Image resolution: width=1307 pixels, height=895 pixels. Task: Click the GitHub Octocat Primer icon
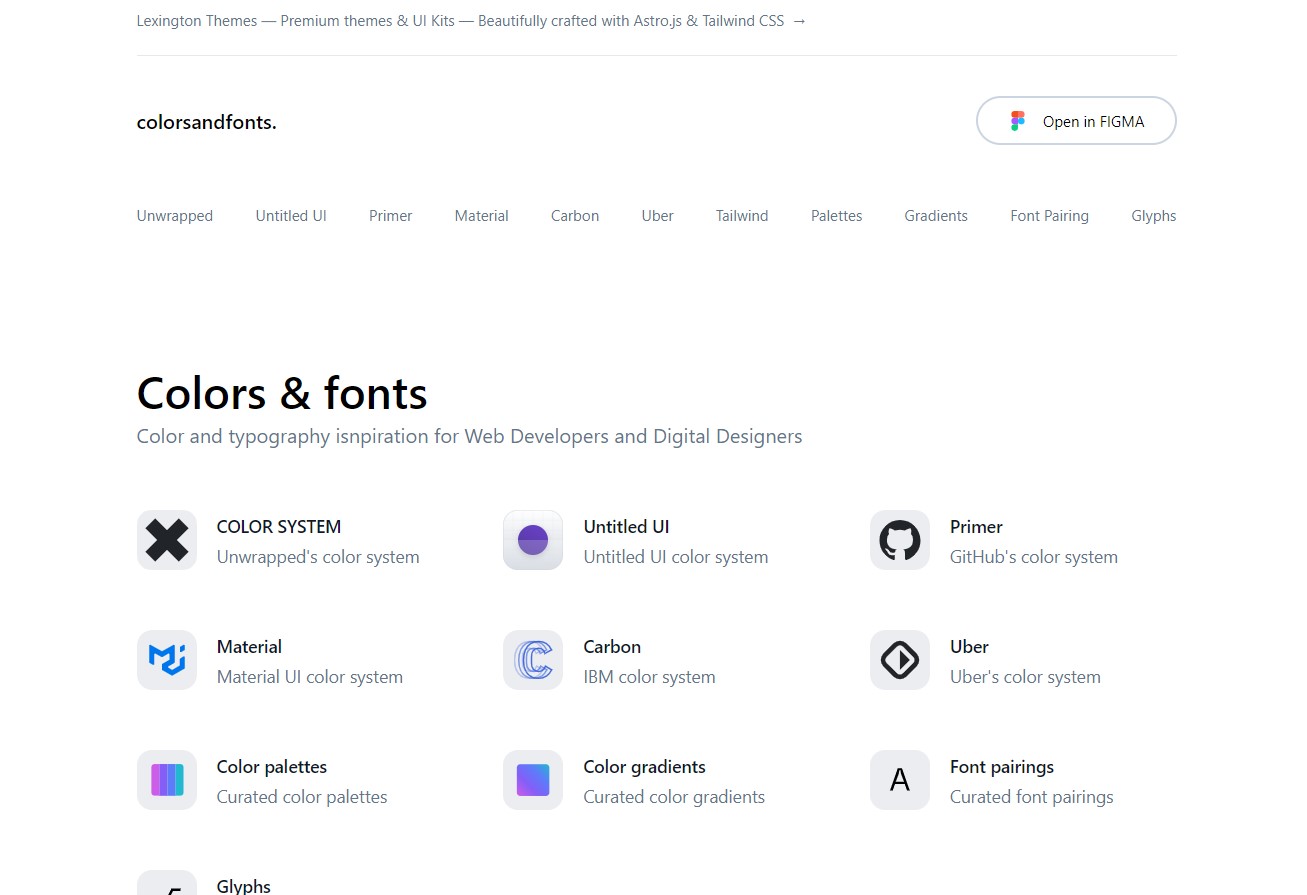900,540
